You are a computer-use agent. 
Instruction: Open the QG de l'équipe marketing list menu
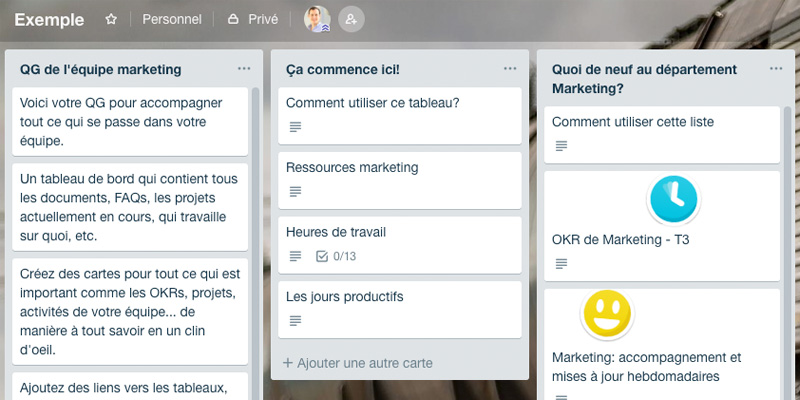(x=244, y=69)
